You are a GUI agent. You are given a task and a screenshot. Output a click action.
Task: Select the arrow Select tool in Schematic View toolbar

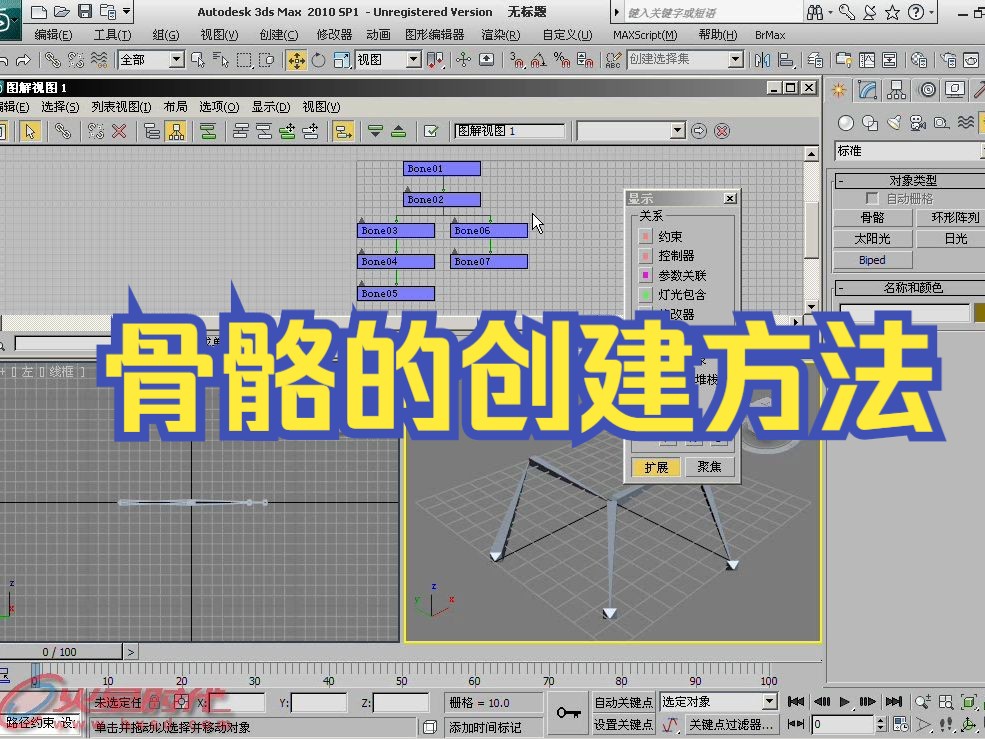(31, 130)
